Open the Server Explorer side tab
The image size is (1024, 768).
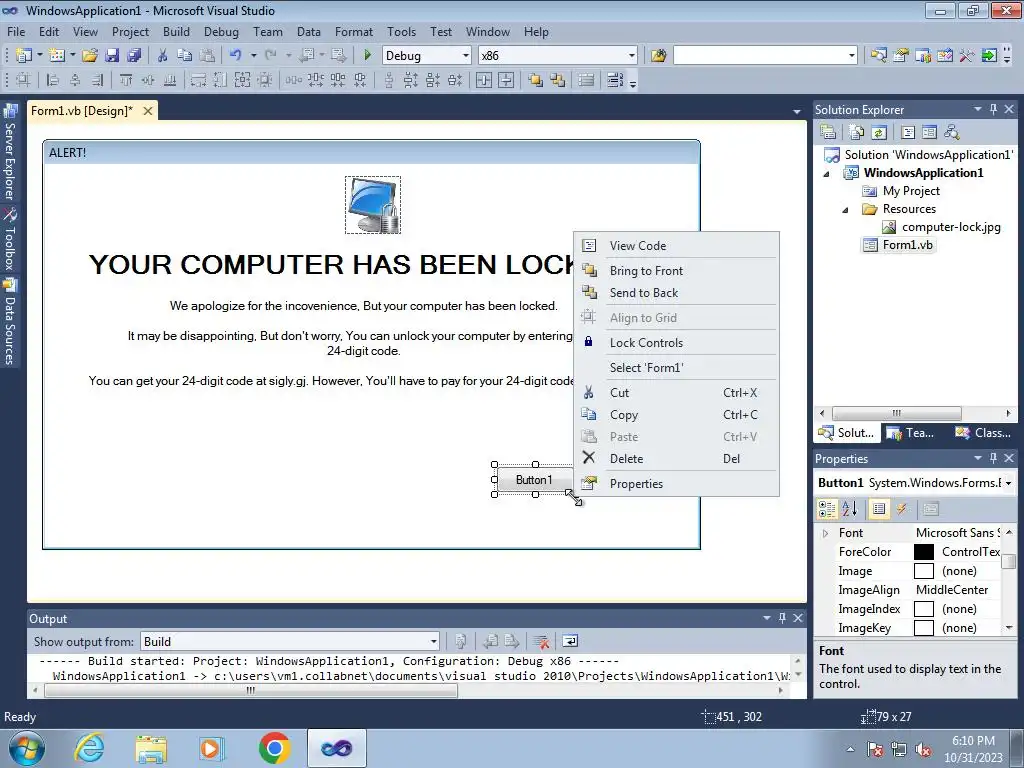click(10, 152)
